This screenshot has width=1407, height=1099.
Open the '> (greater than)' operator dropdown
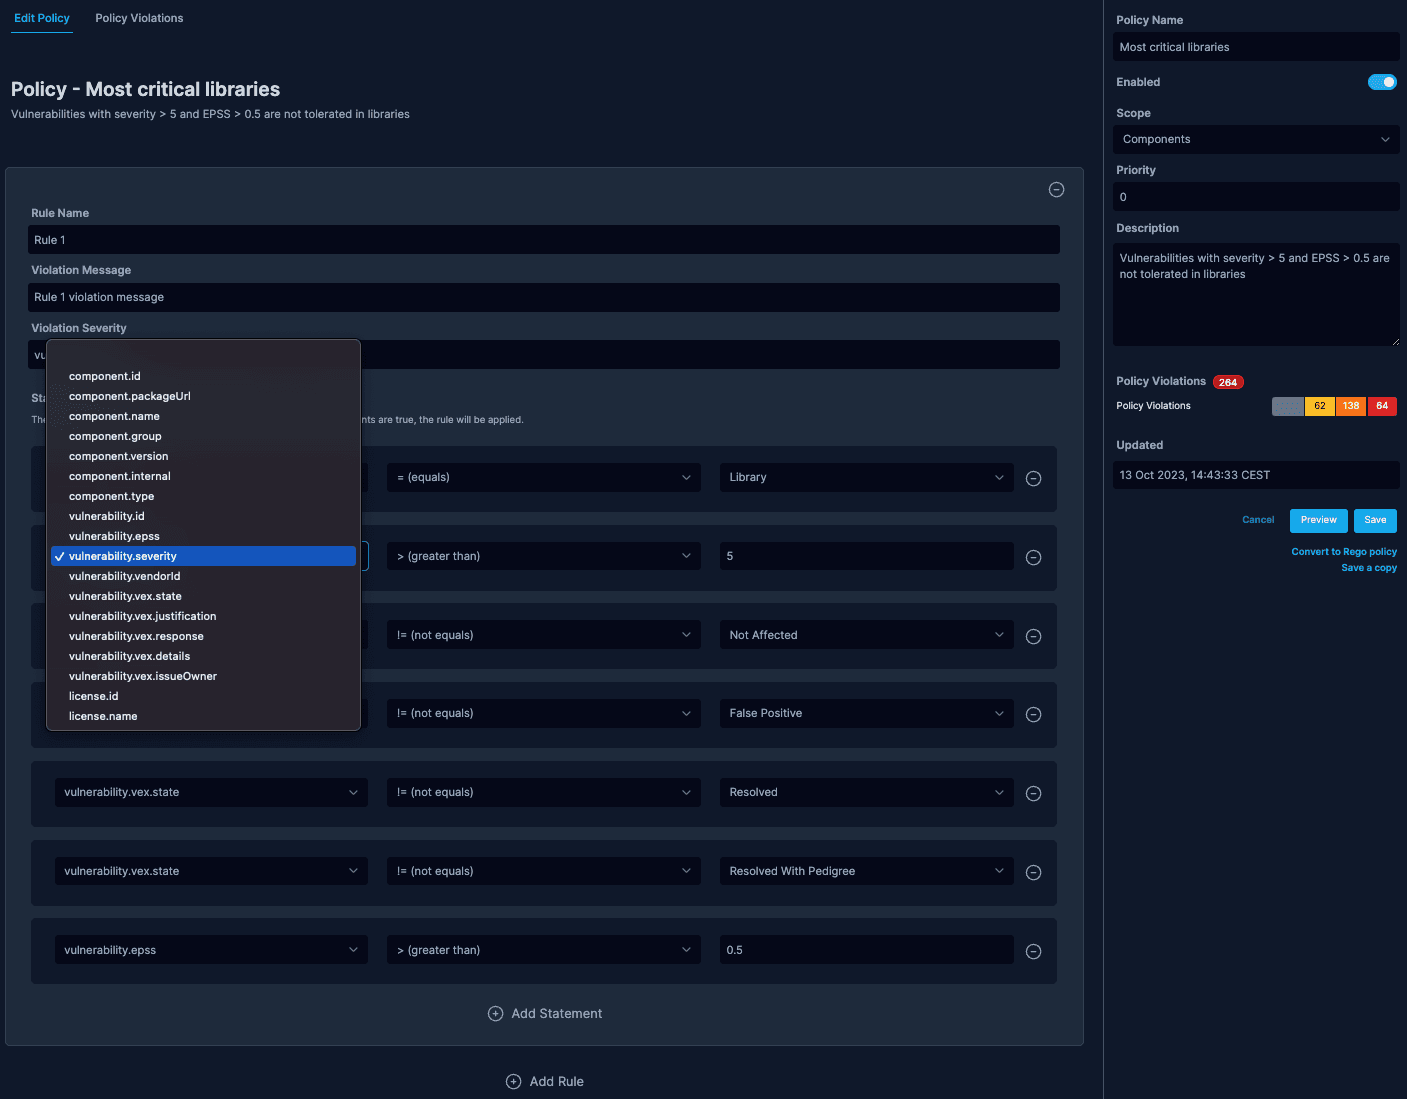tap(543, 555)
